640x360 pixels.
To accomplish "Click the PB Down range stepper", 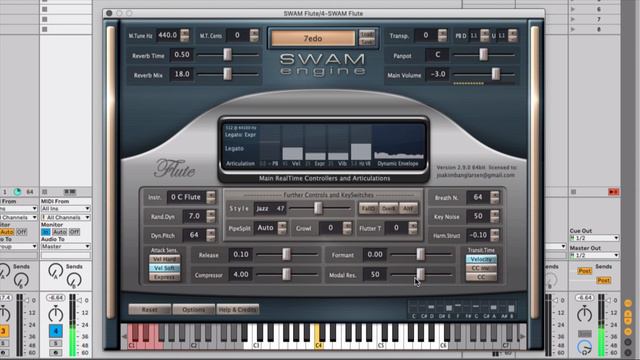I will coord(484,36).
